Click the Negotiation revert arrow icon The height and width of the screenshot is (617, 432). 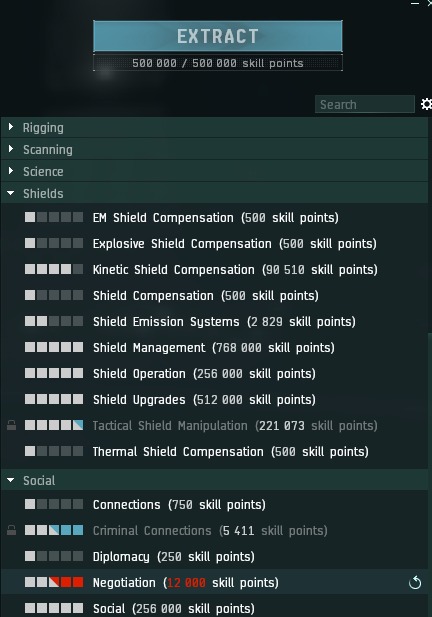coord(415,582)
